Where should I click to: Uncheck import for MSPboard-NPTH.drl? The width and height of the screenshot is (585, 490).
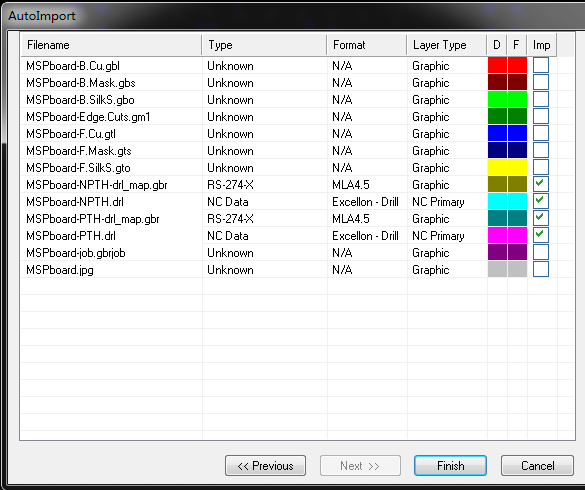pyautogui.click(x=541, y=201)
